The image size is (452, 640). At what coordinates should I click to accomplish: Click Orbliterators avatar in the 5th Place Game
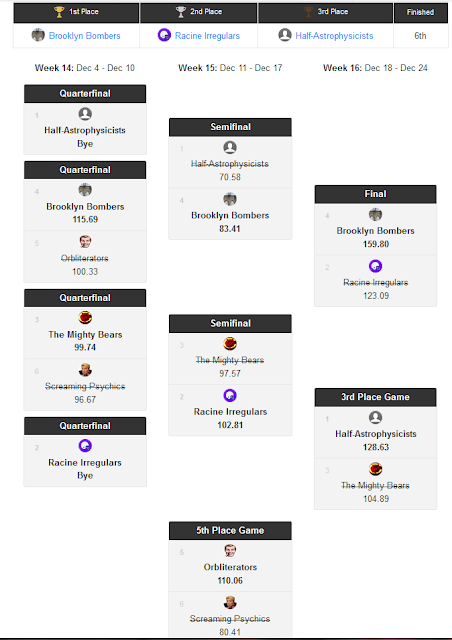click(x=230, y=551)
